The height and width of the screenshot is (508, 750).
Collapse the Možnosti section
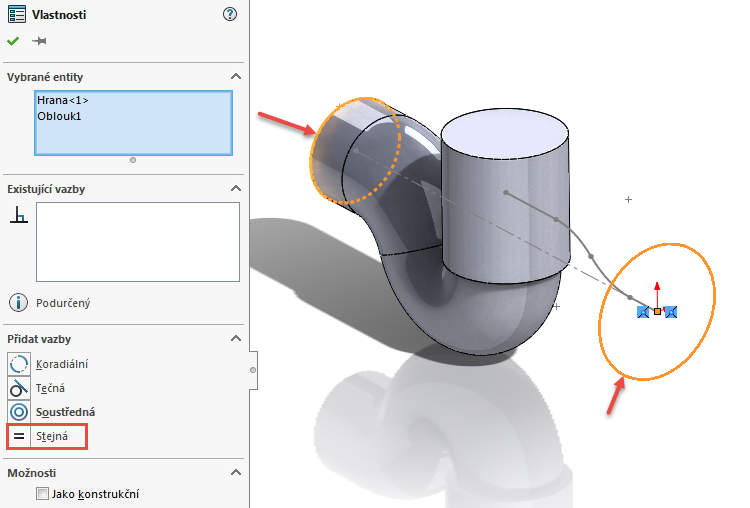tap(235, 473)
